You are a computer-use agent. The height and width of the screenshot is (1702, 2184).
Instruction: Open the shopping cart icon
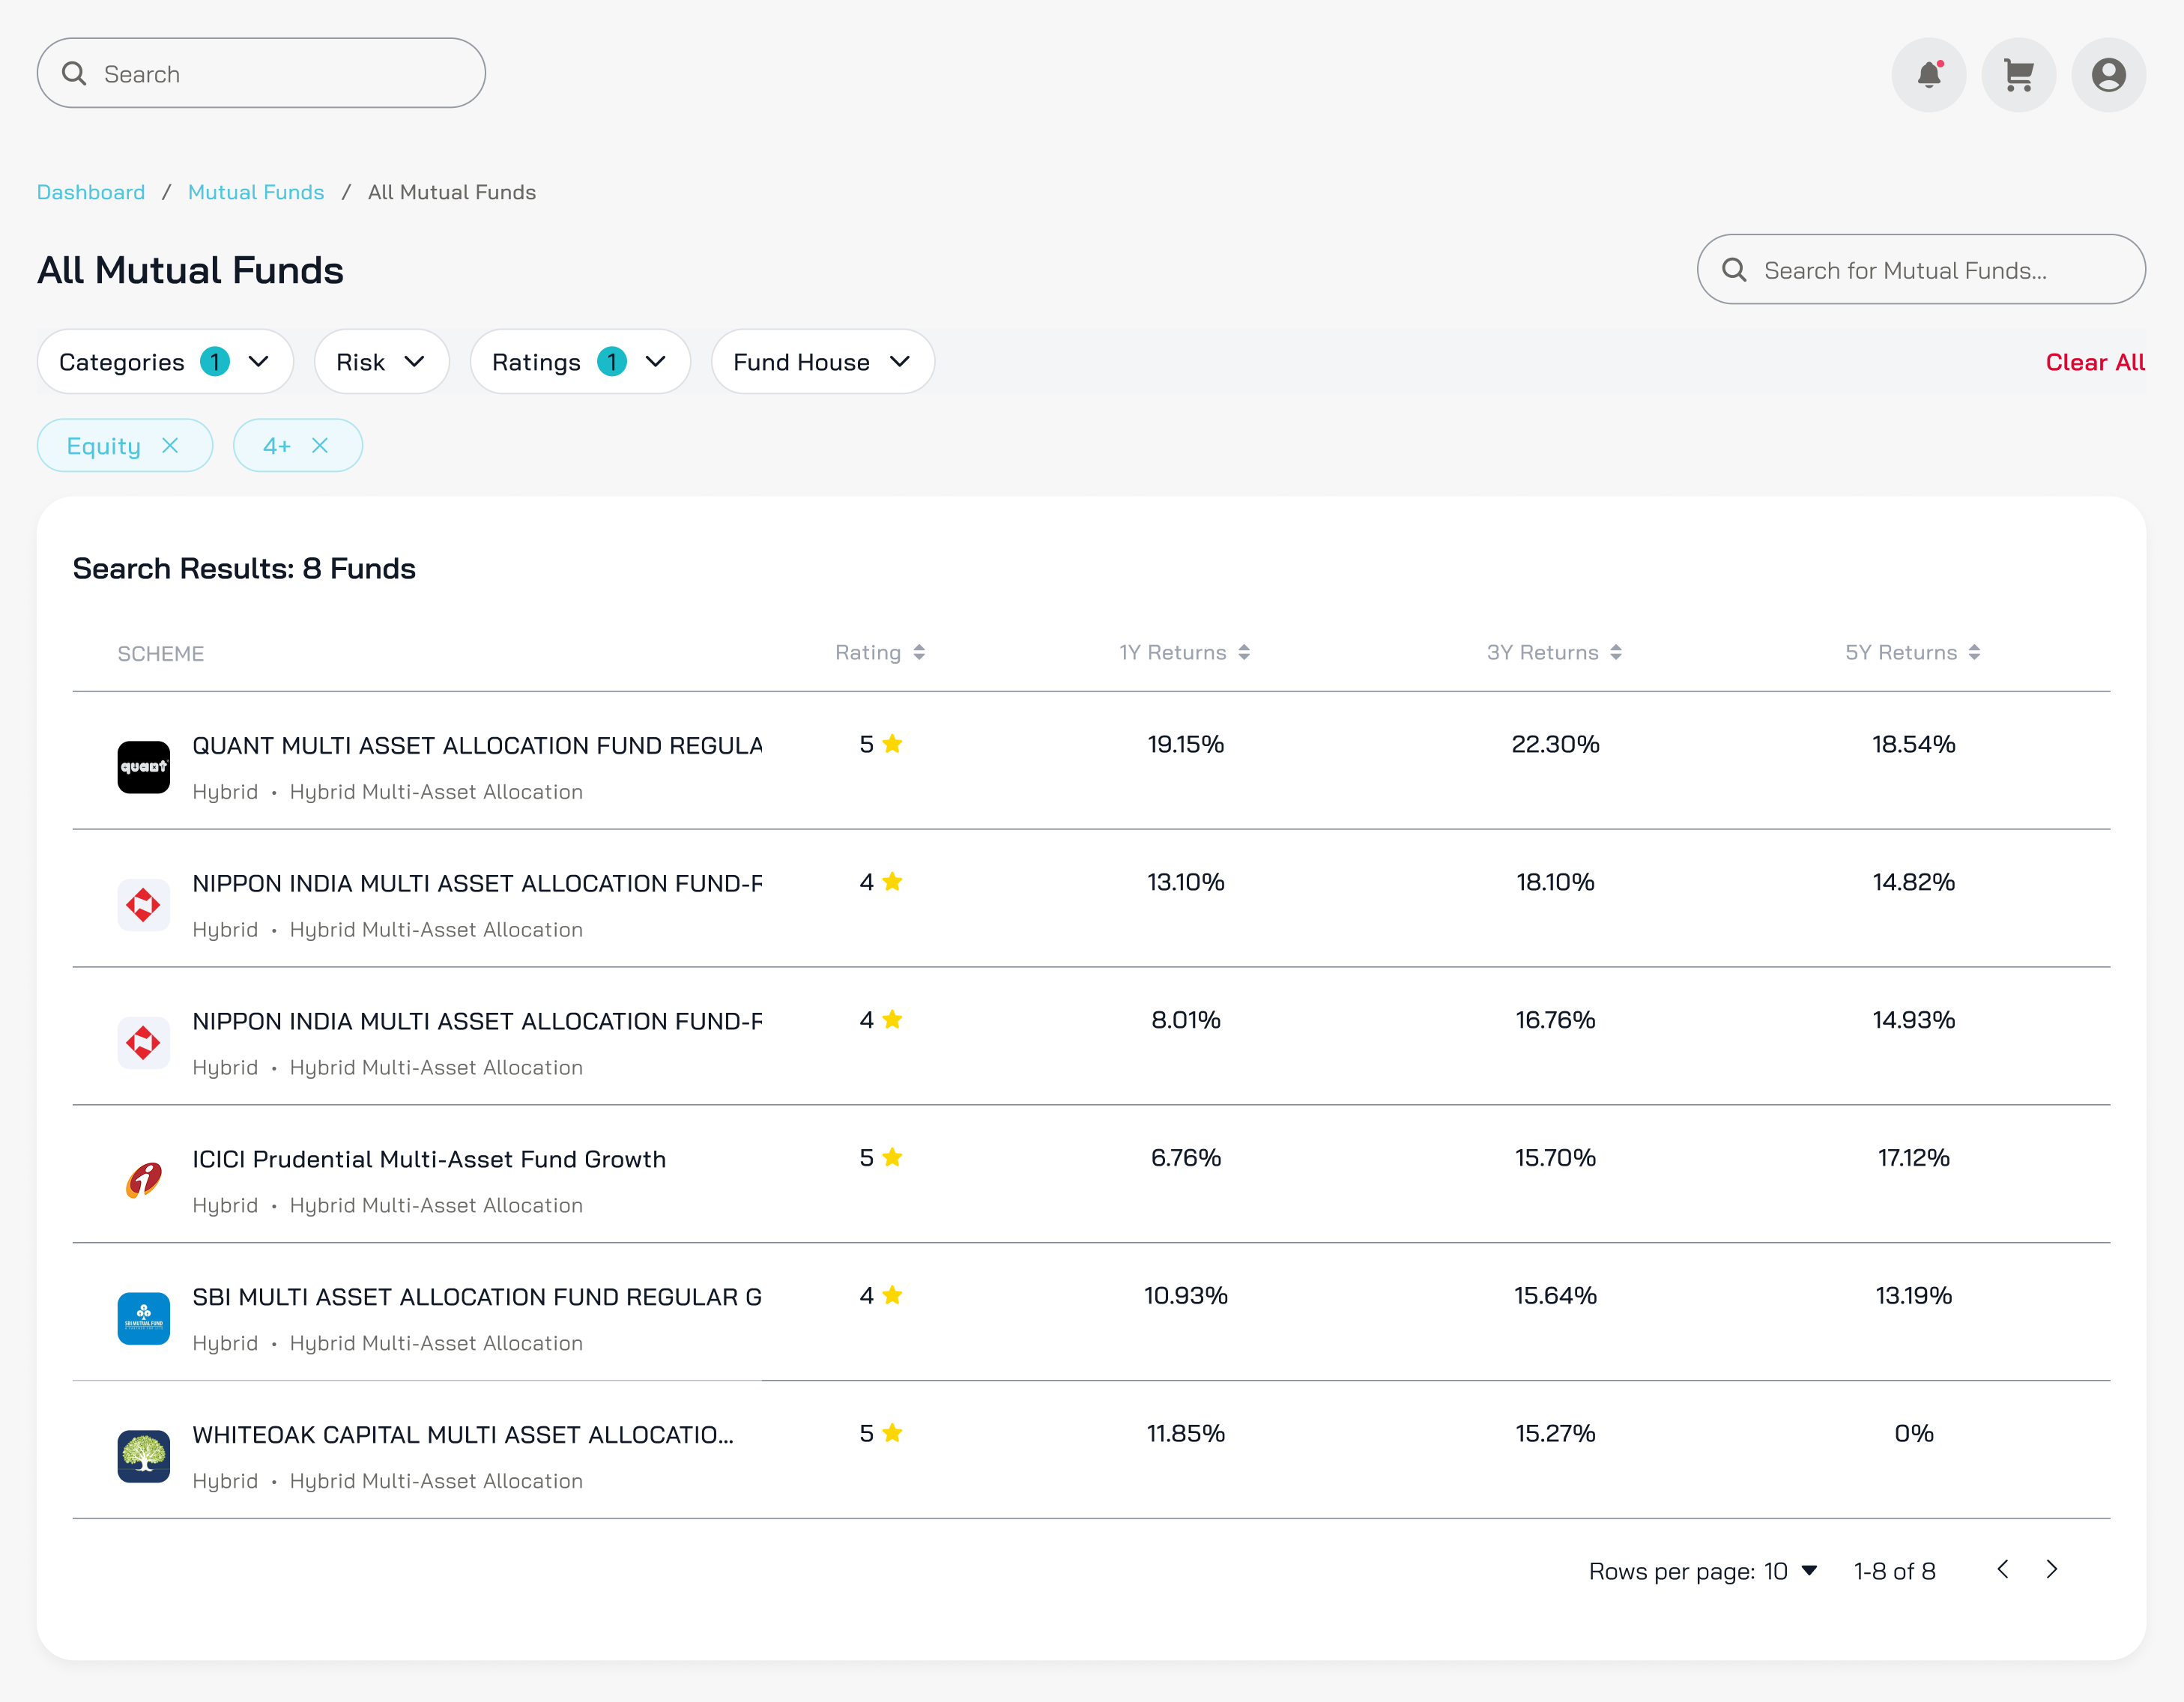(2018, 75)
